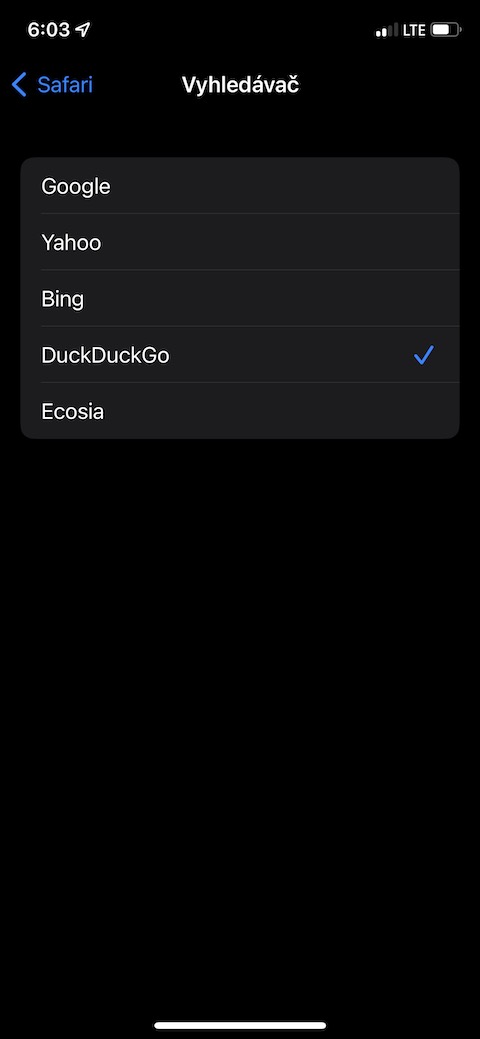480x1039 pixels.
Task: Pick Ecosia as the search engine
Action: (240, 411)
